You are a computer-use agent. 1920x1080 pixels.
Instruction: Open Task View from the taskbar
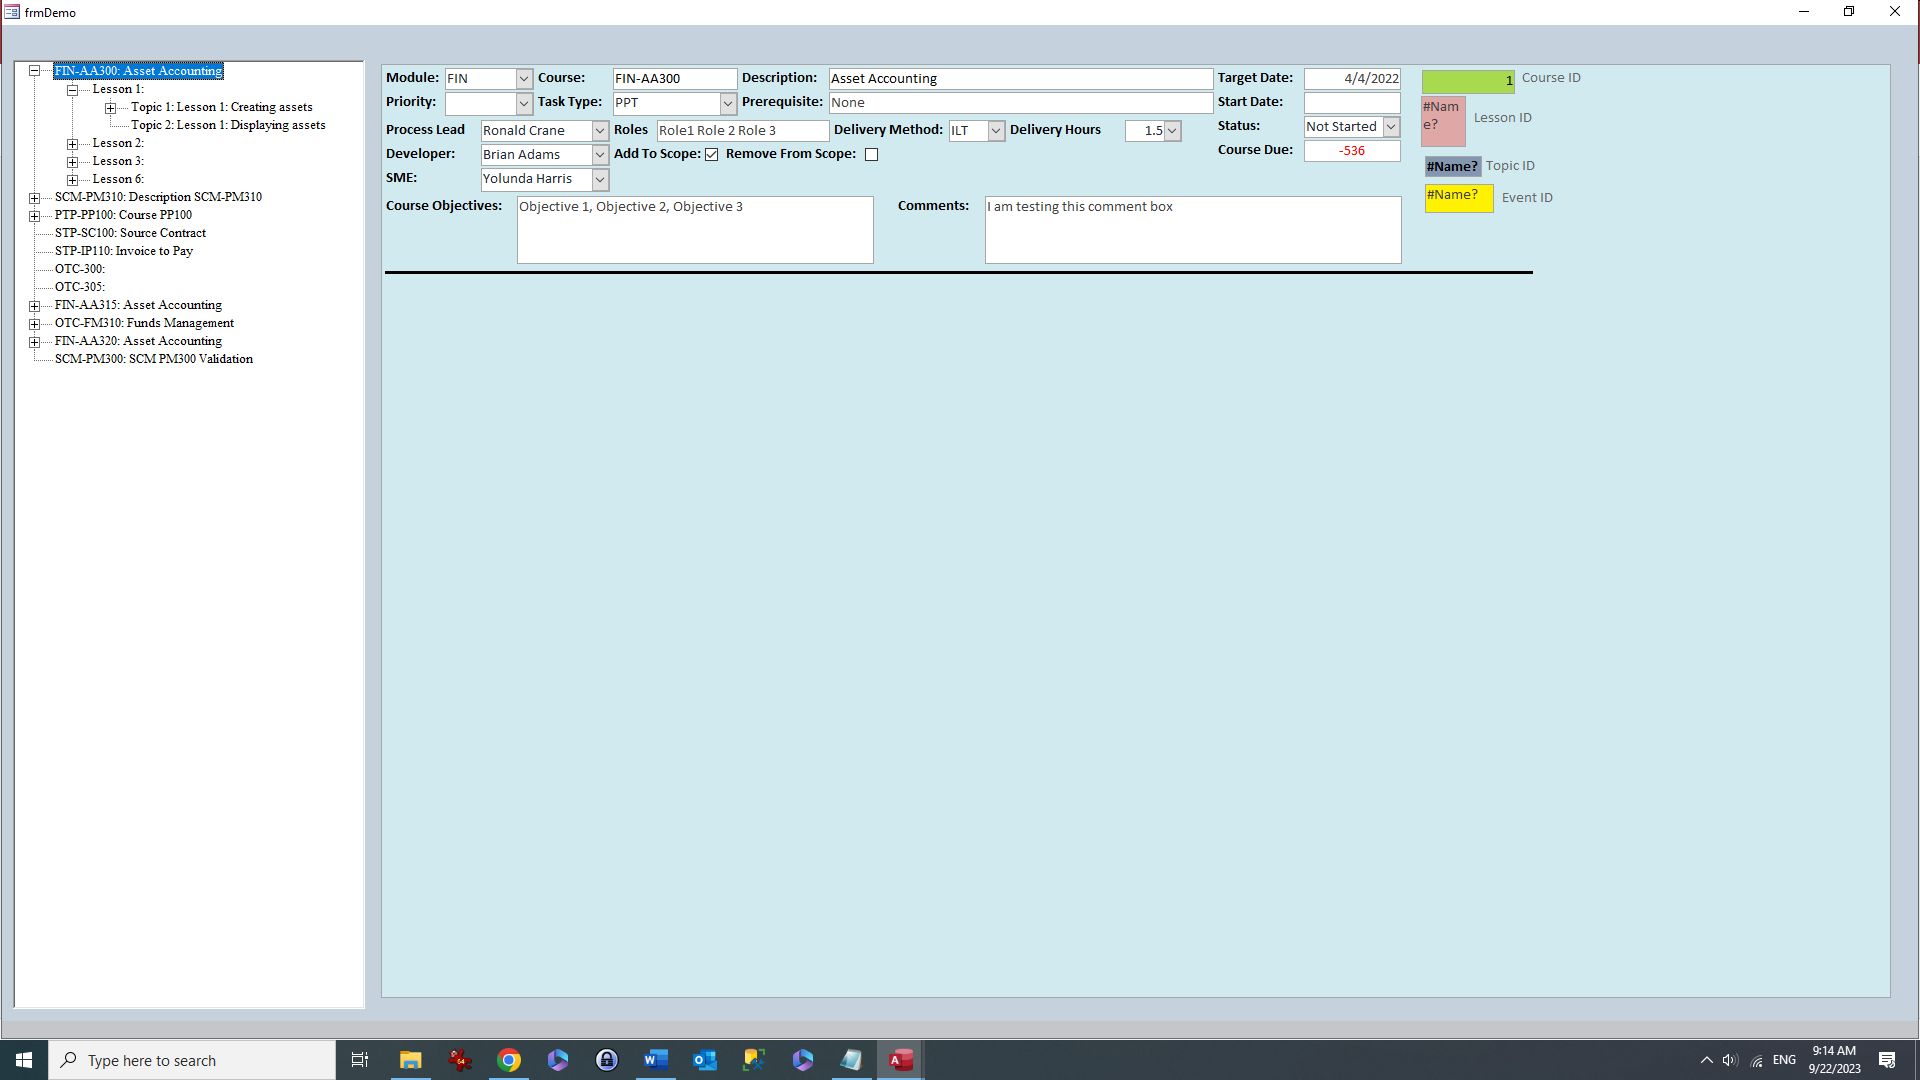tap(360, 1060)
